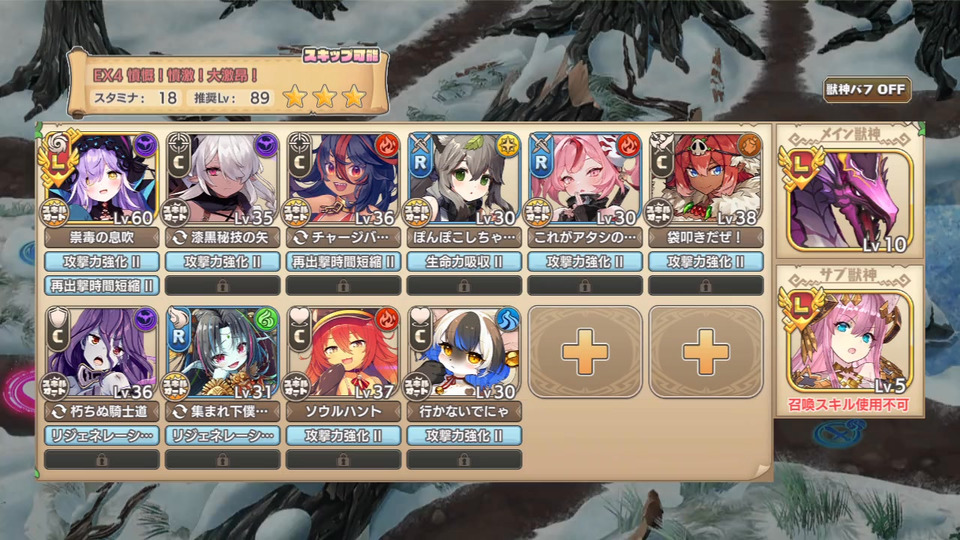Select the 祟毒の息吹 skill label

102,237
